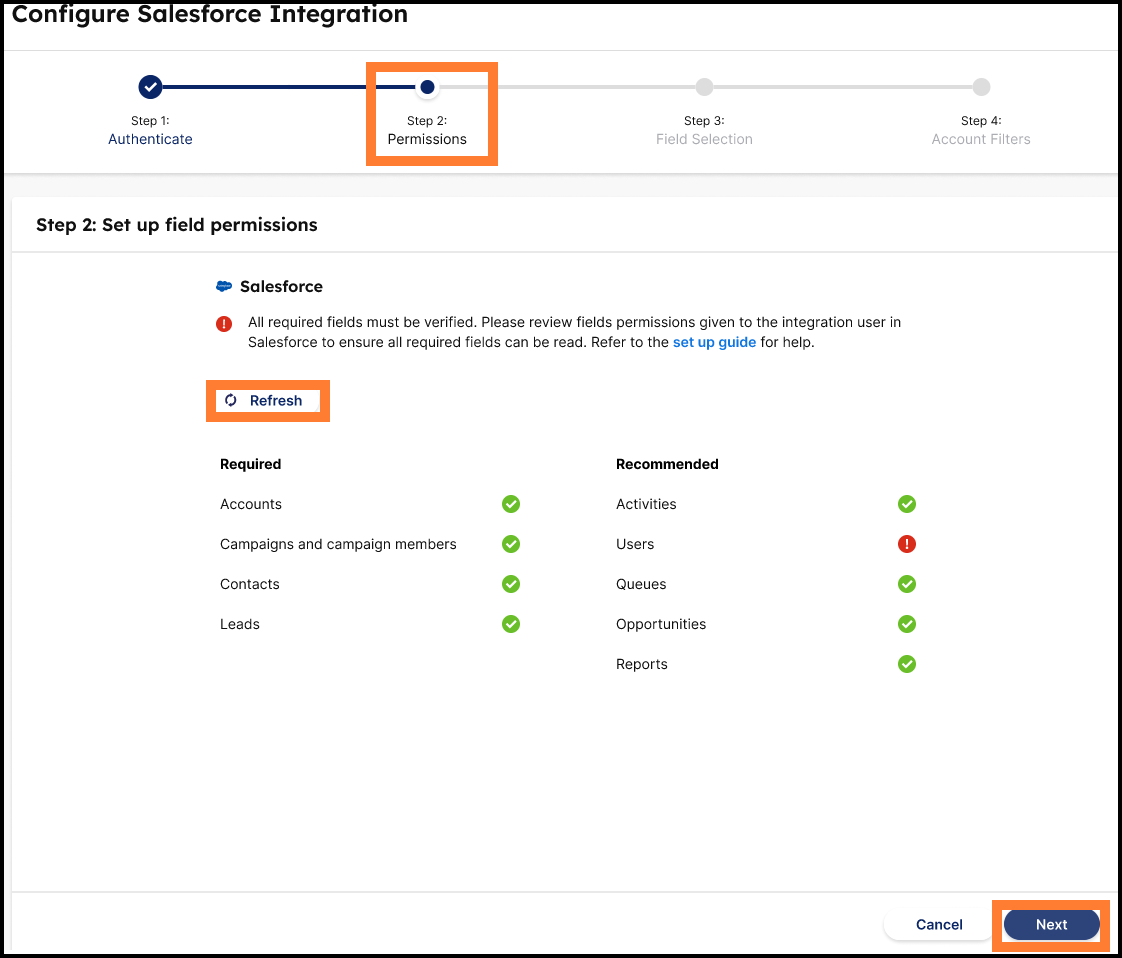Cancel the Salesforce integration setup
This screenshot has width=1122, height=958.
(939, 924)
